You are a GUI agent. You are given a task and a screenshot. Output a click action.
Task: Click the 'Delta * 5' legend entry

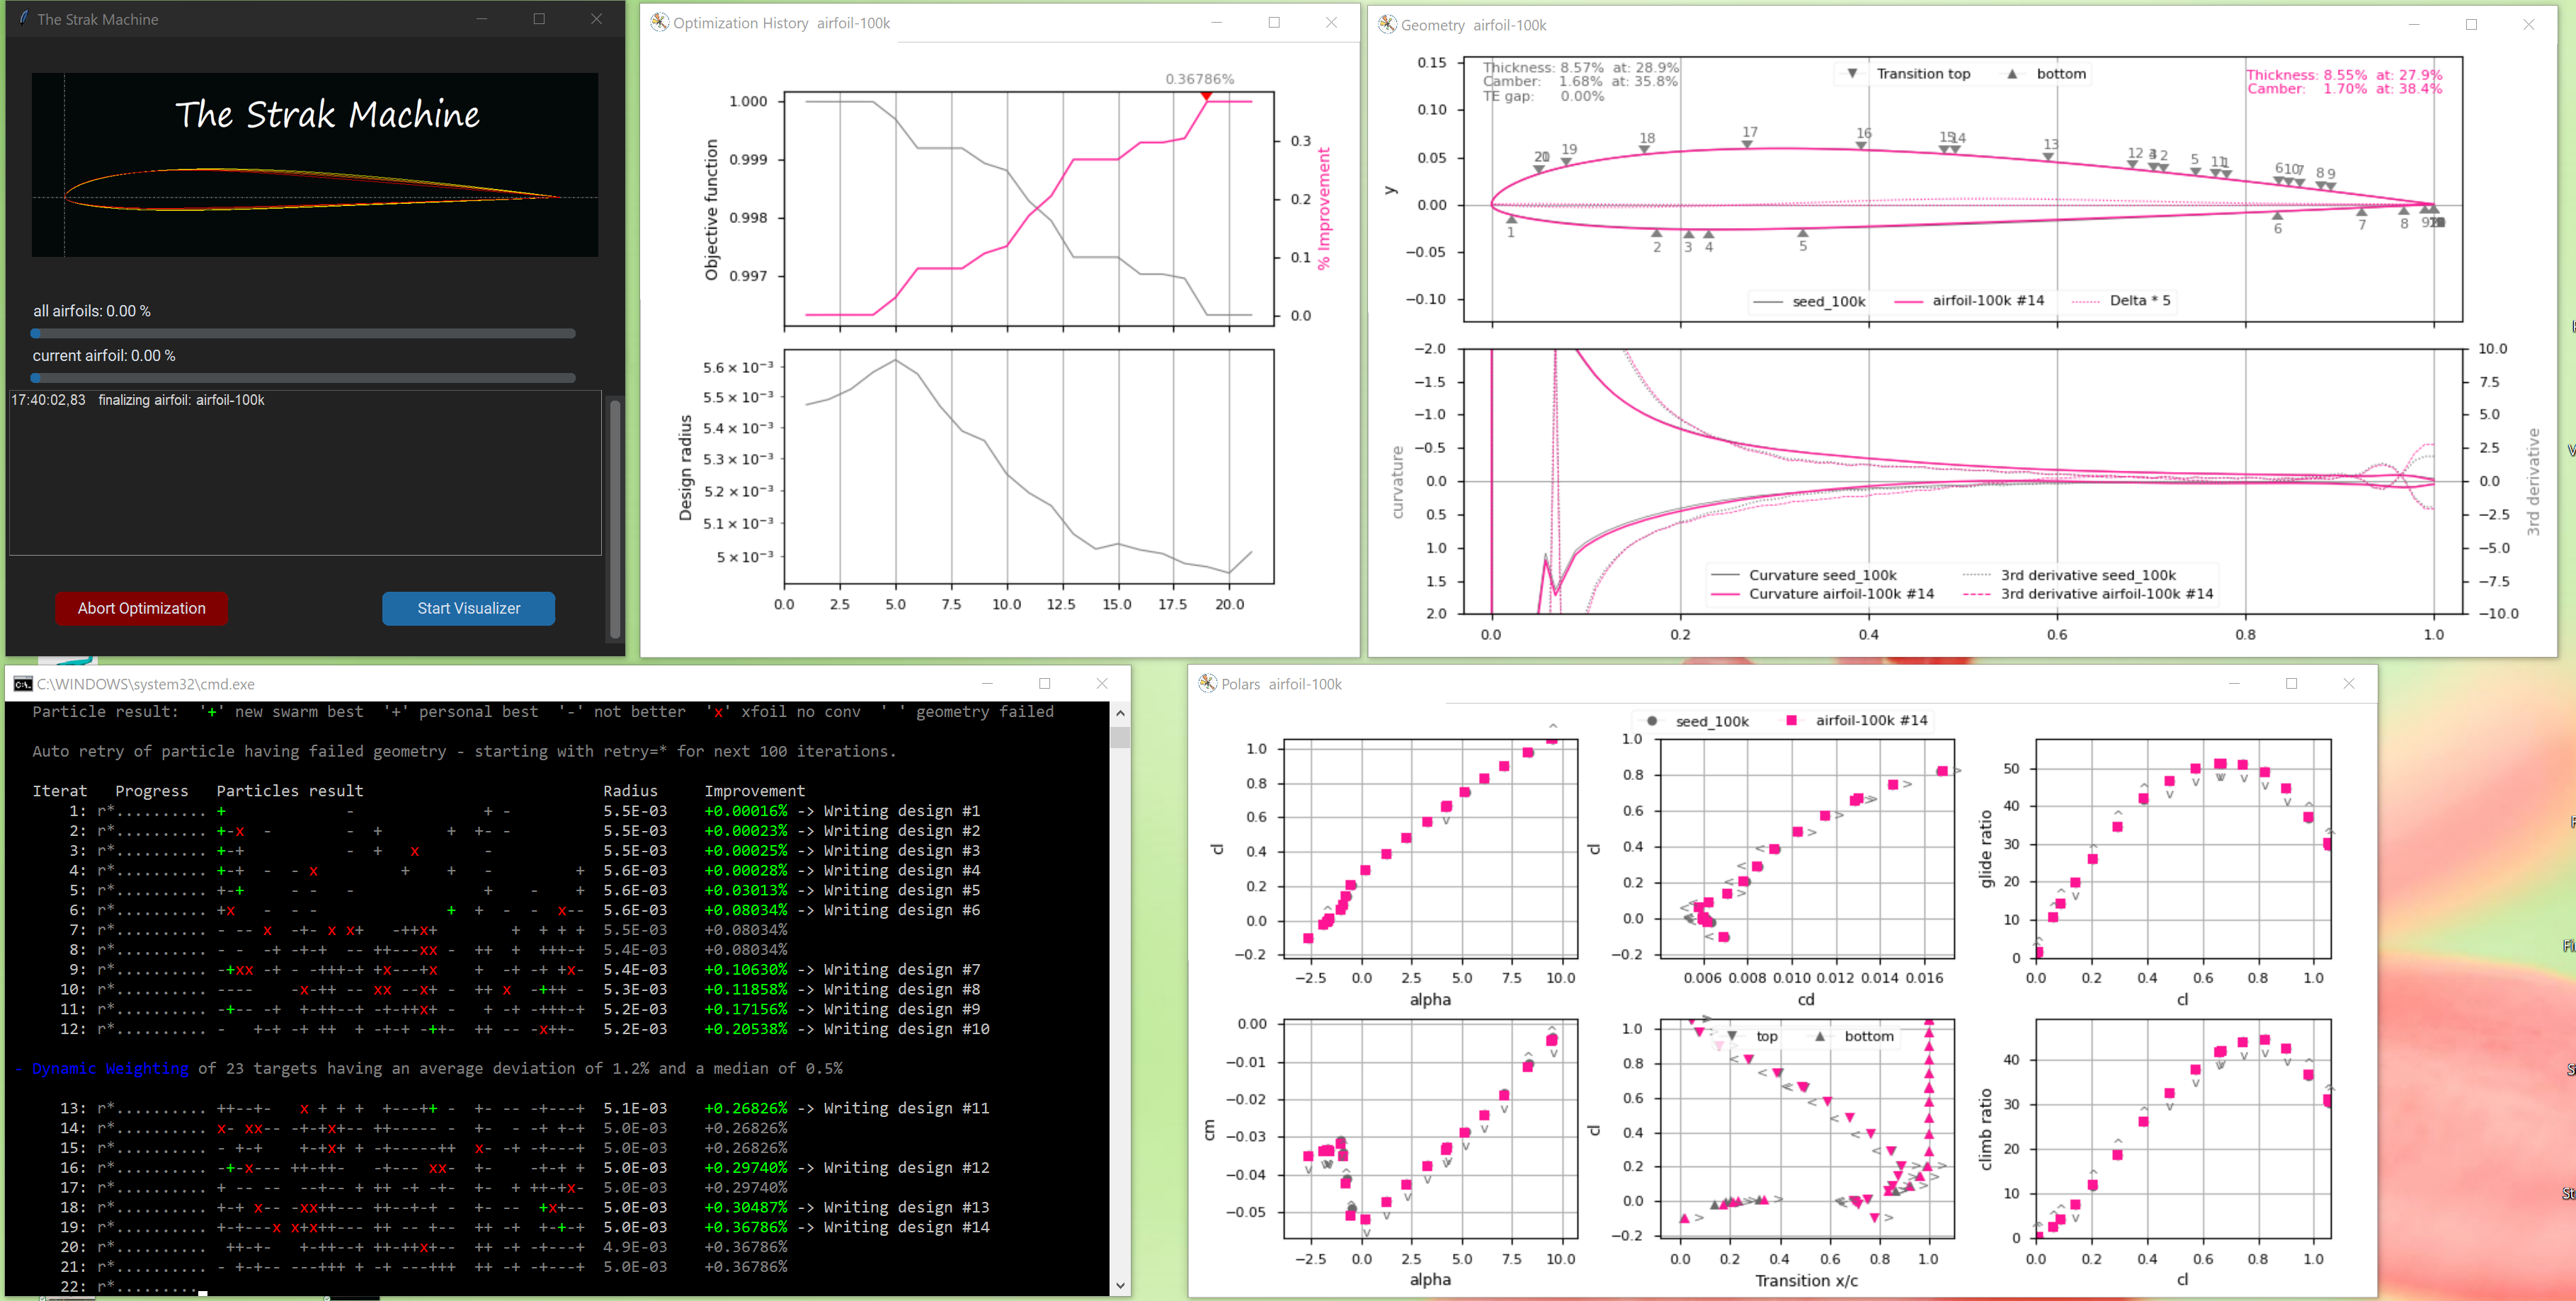point(2121,300)
